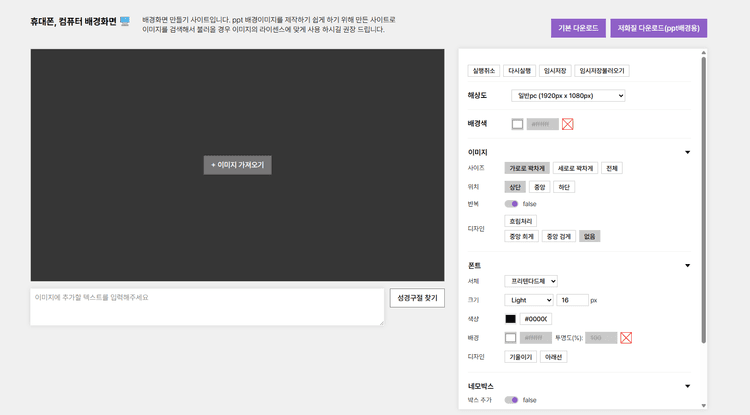Open the 배경색 white color swatch
Image resolution: width=750 pixels, height=415 pixels.
pyautogui.click(x=517, y=124)
